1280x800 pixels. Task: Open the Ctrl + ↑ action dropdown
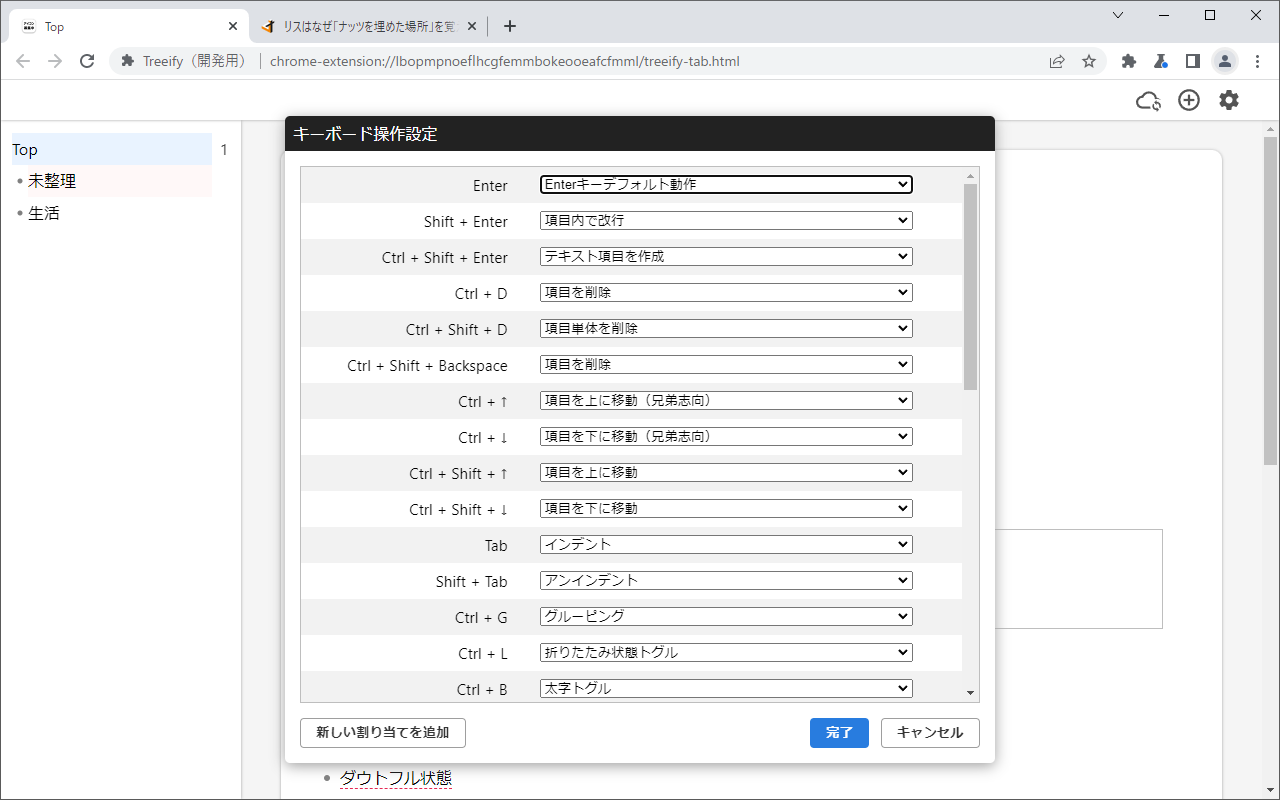pos(726,400)
